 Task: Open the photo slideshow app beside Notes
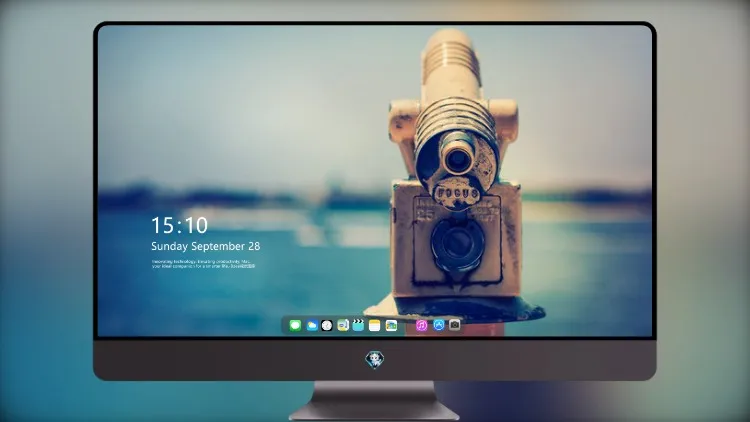[x=391, y=325]
